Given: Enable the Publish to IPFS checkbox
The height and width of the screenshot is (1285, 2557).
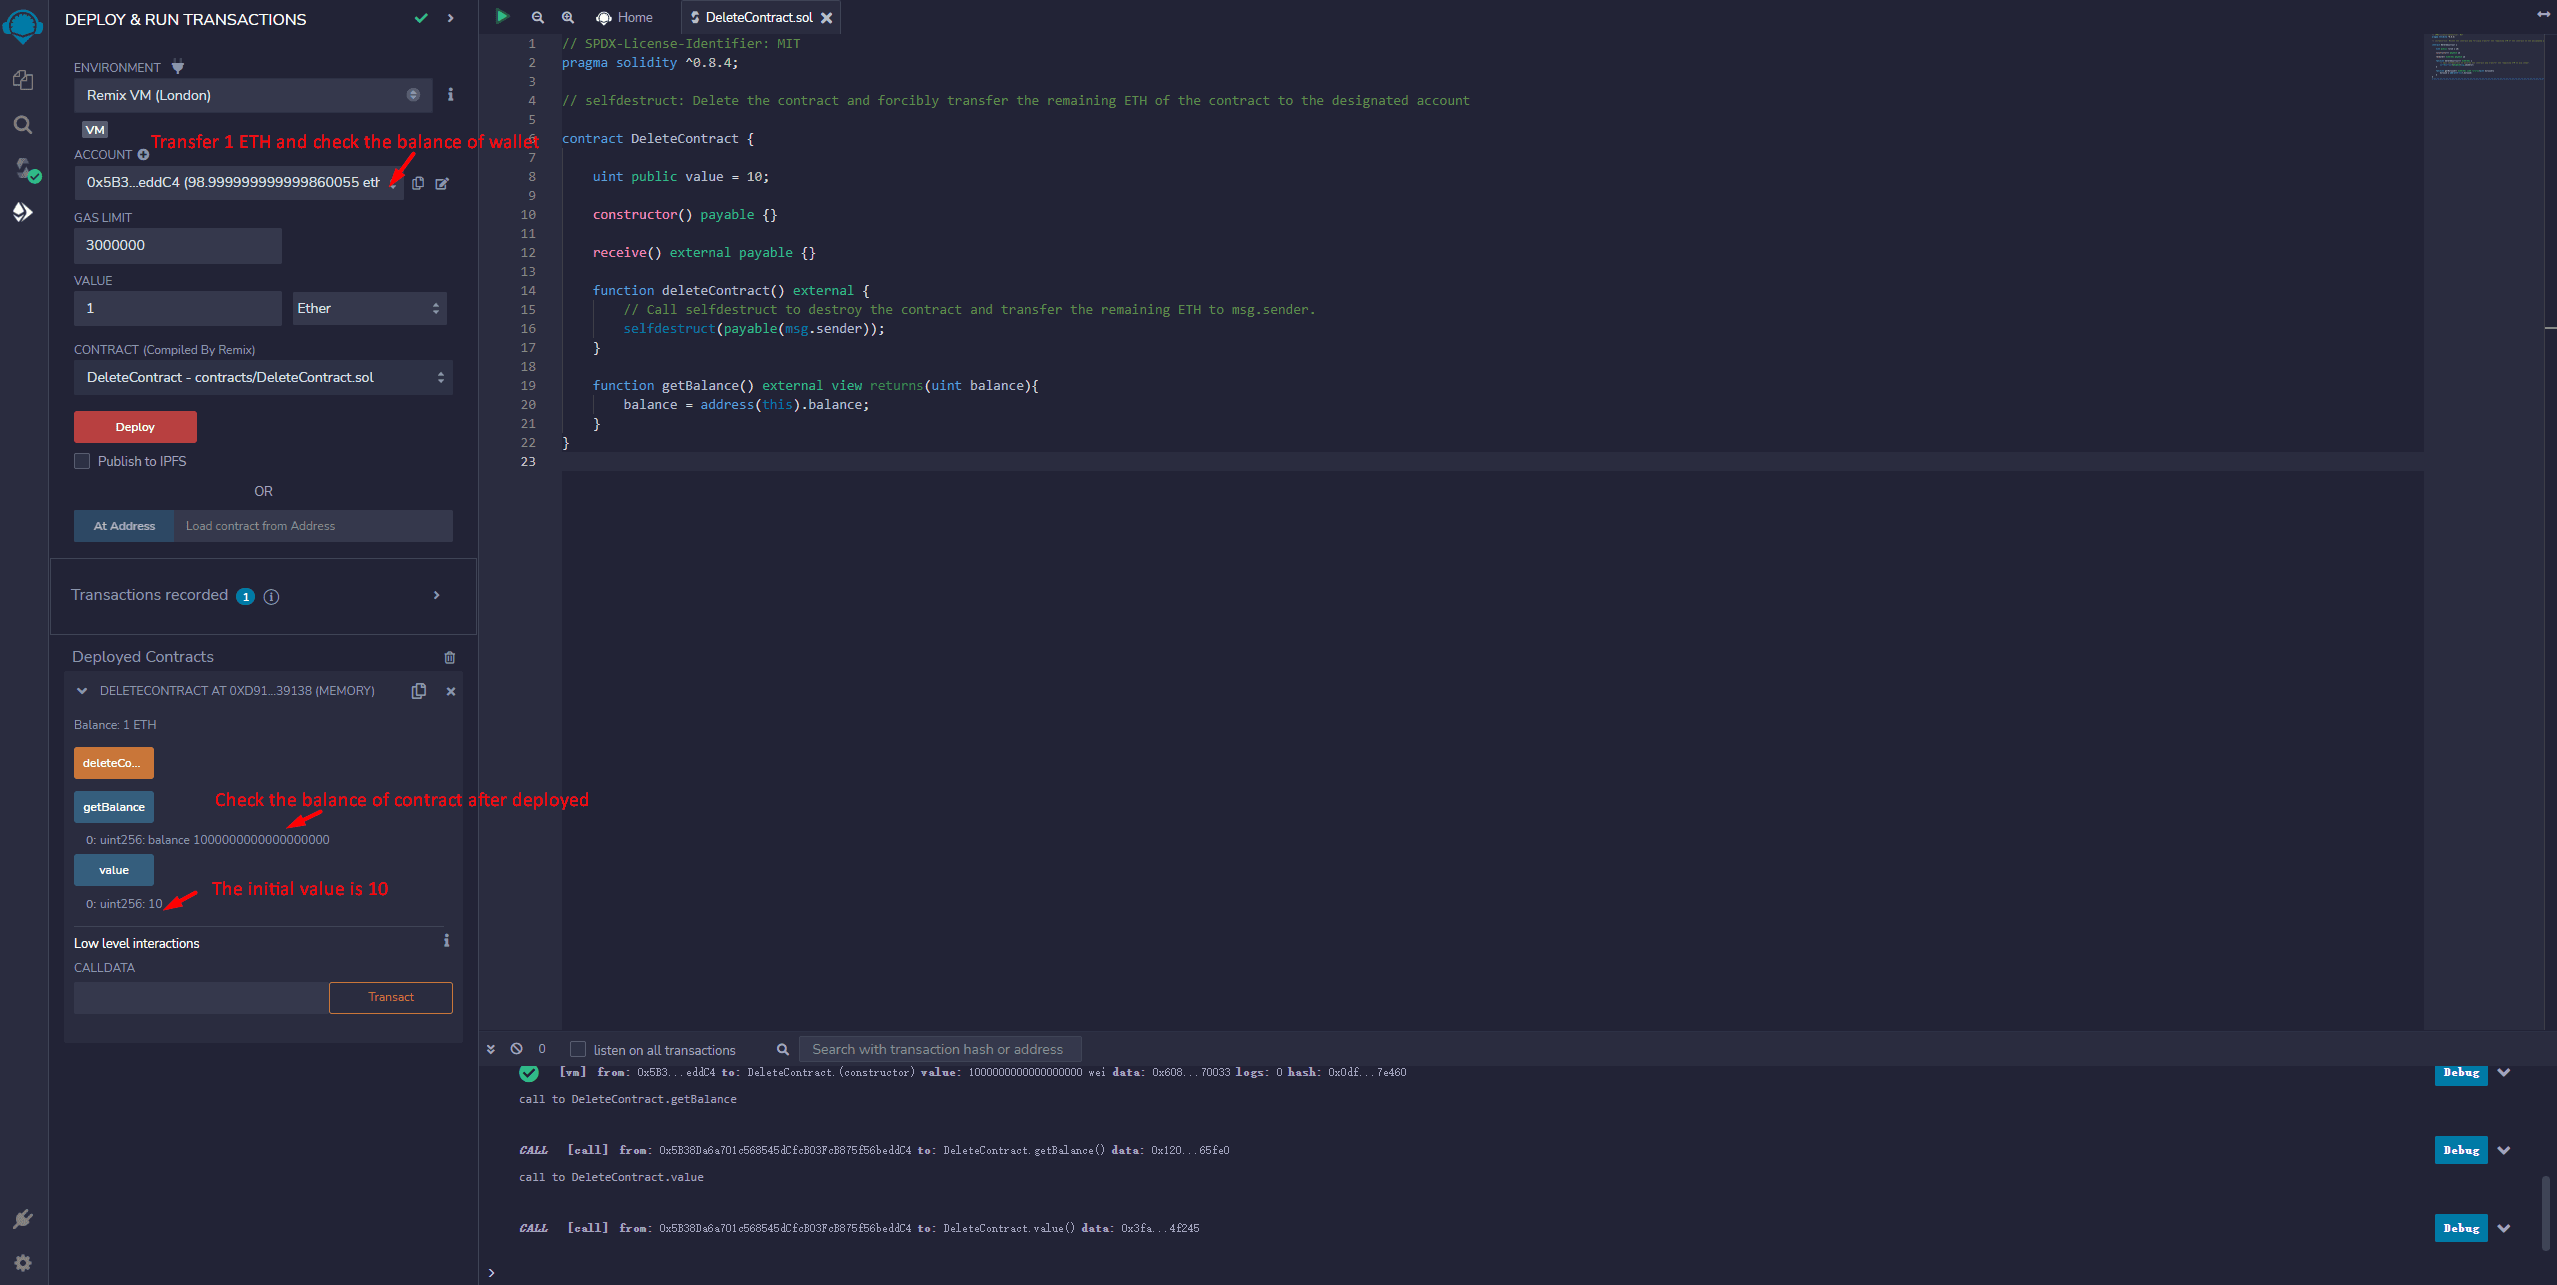Looking at the screenshot, I should pyautogui.click(x=82, y=460).
